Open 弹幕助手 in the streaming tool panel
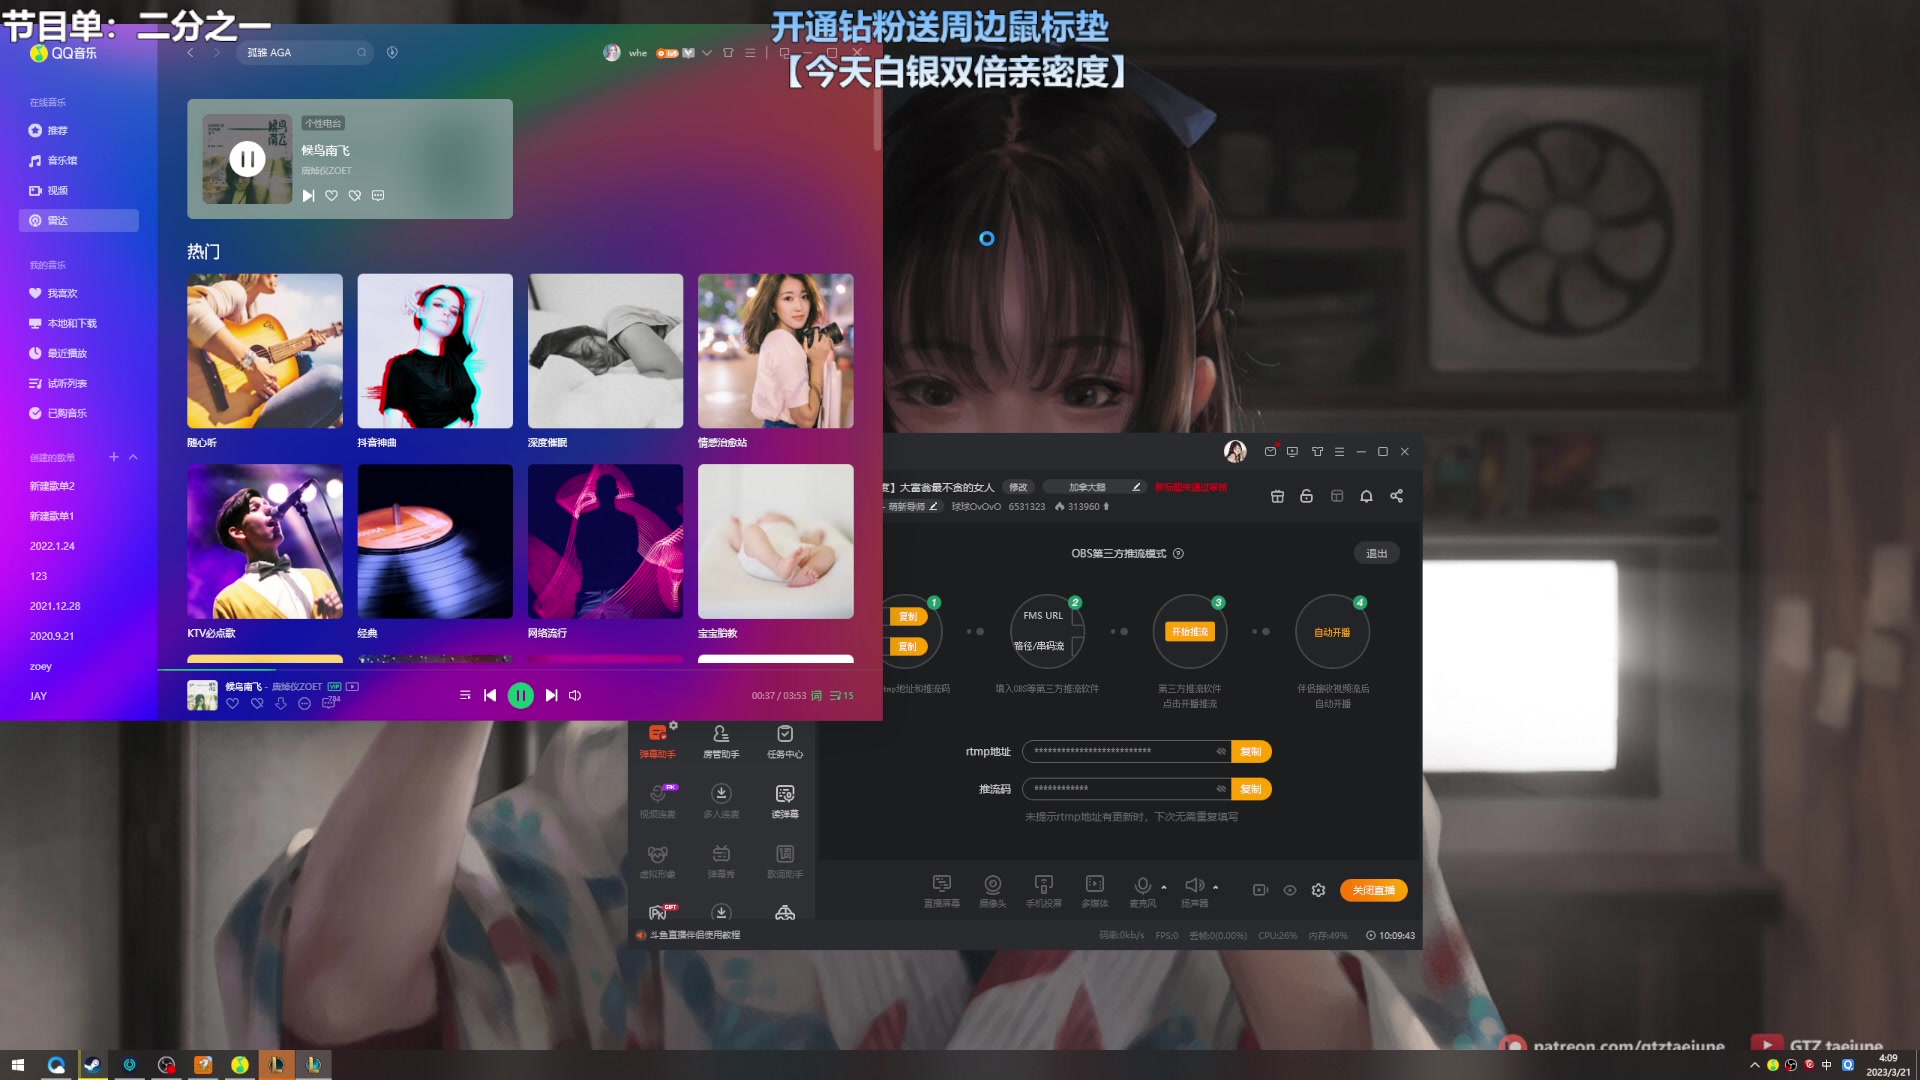This screenshot has width=1920, height=1080. pyautogui.click(x=658, y=741)
